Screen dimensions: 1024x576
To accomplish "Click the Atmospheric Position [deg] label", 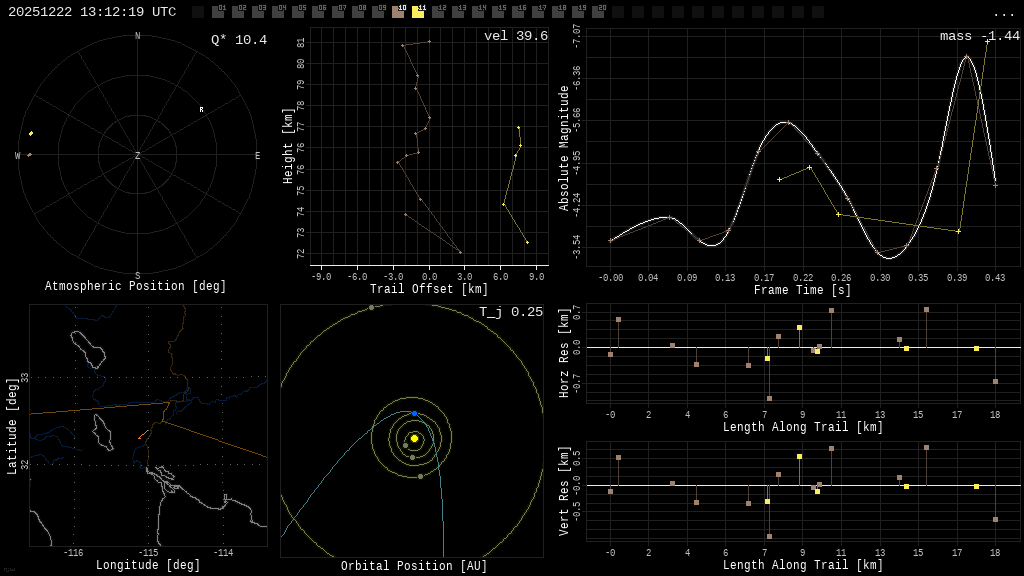I will [135, 286].
